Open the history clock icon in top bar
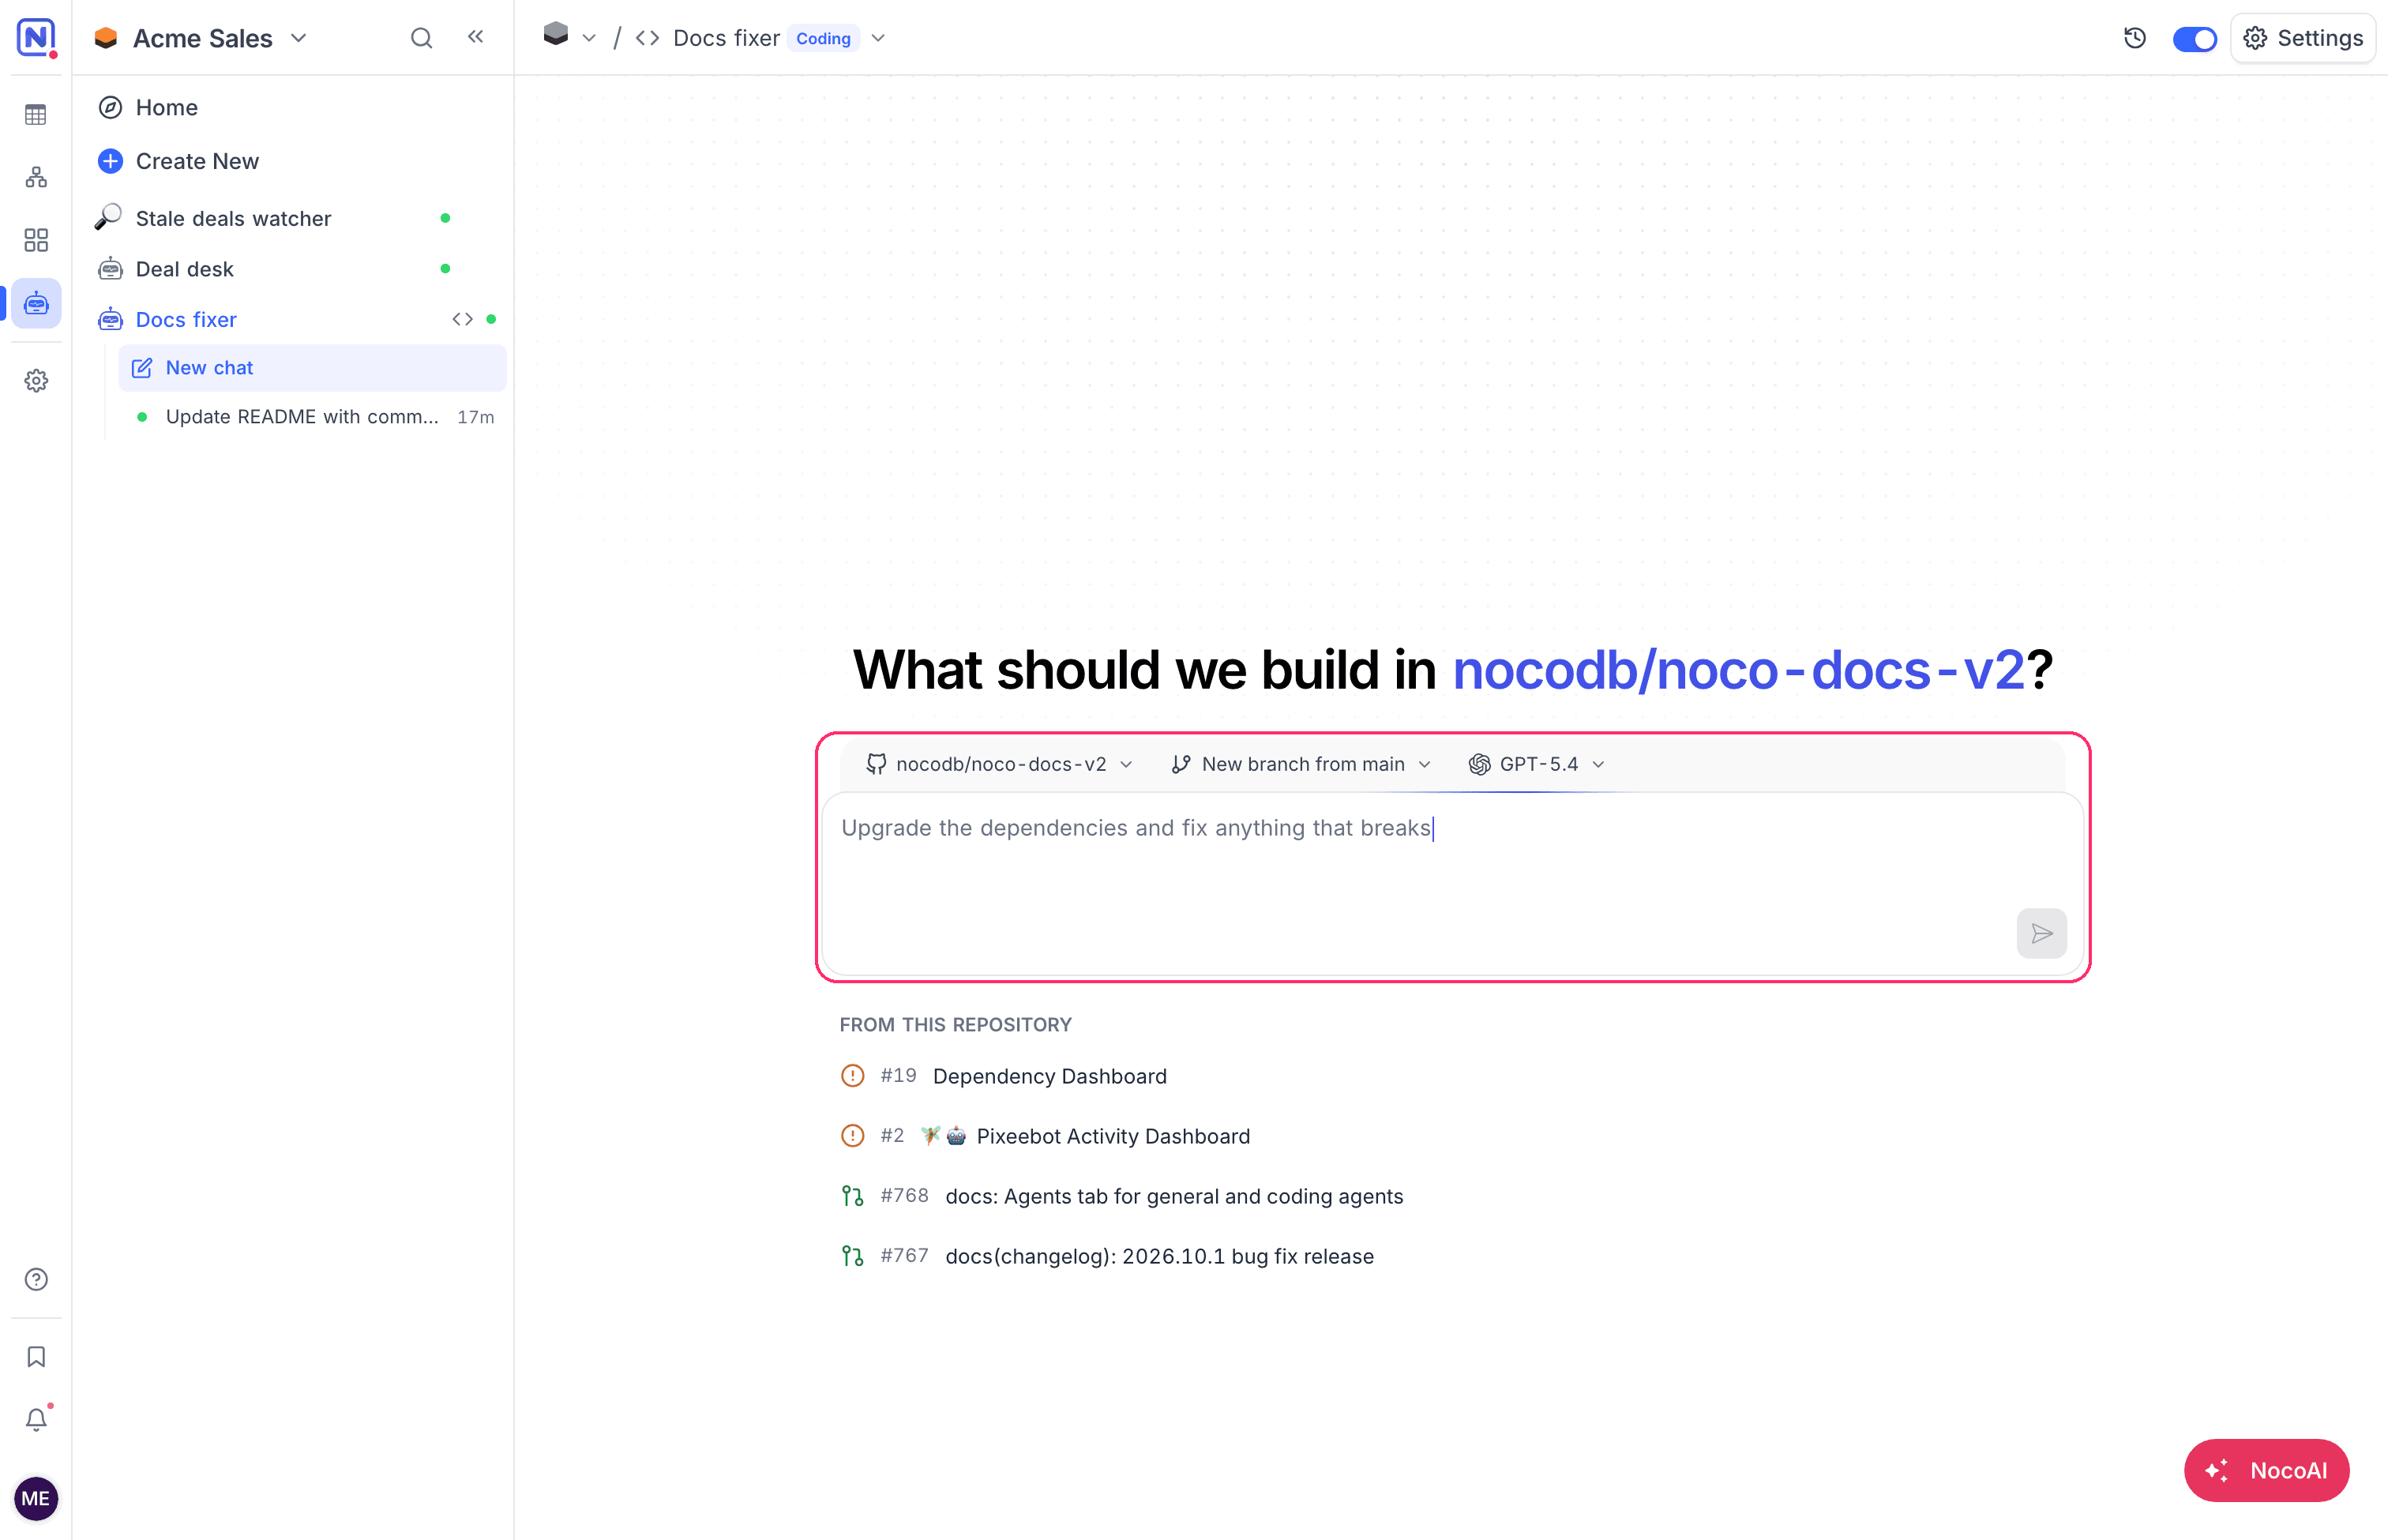 [2134, 38]
